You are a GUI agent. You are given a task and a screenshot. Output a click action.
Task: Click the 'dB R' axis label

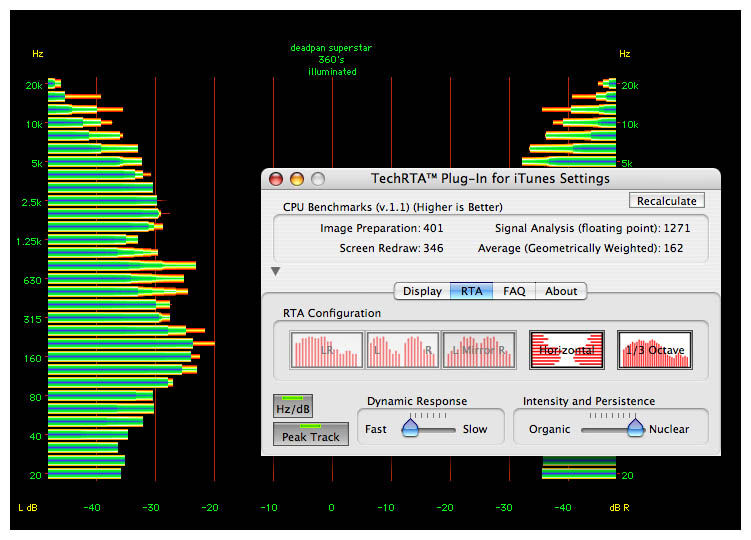(619, 507)
